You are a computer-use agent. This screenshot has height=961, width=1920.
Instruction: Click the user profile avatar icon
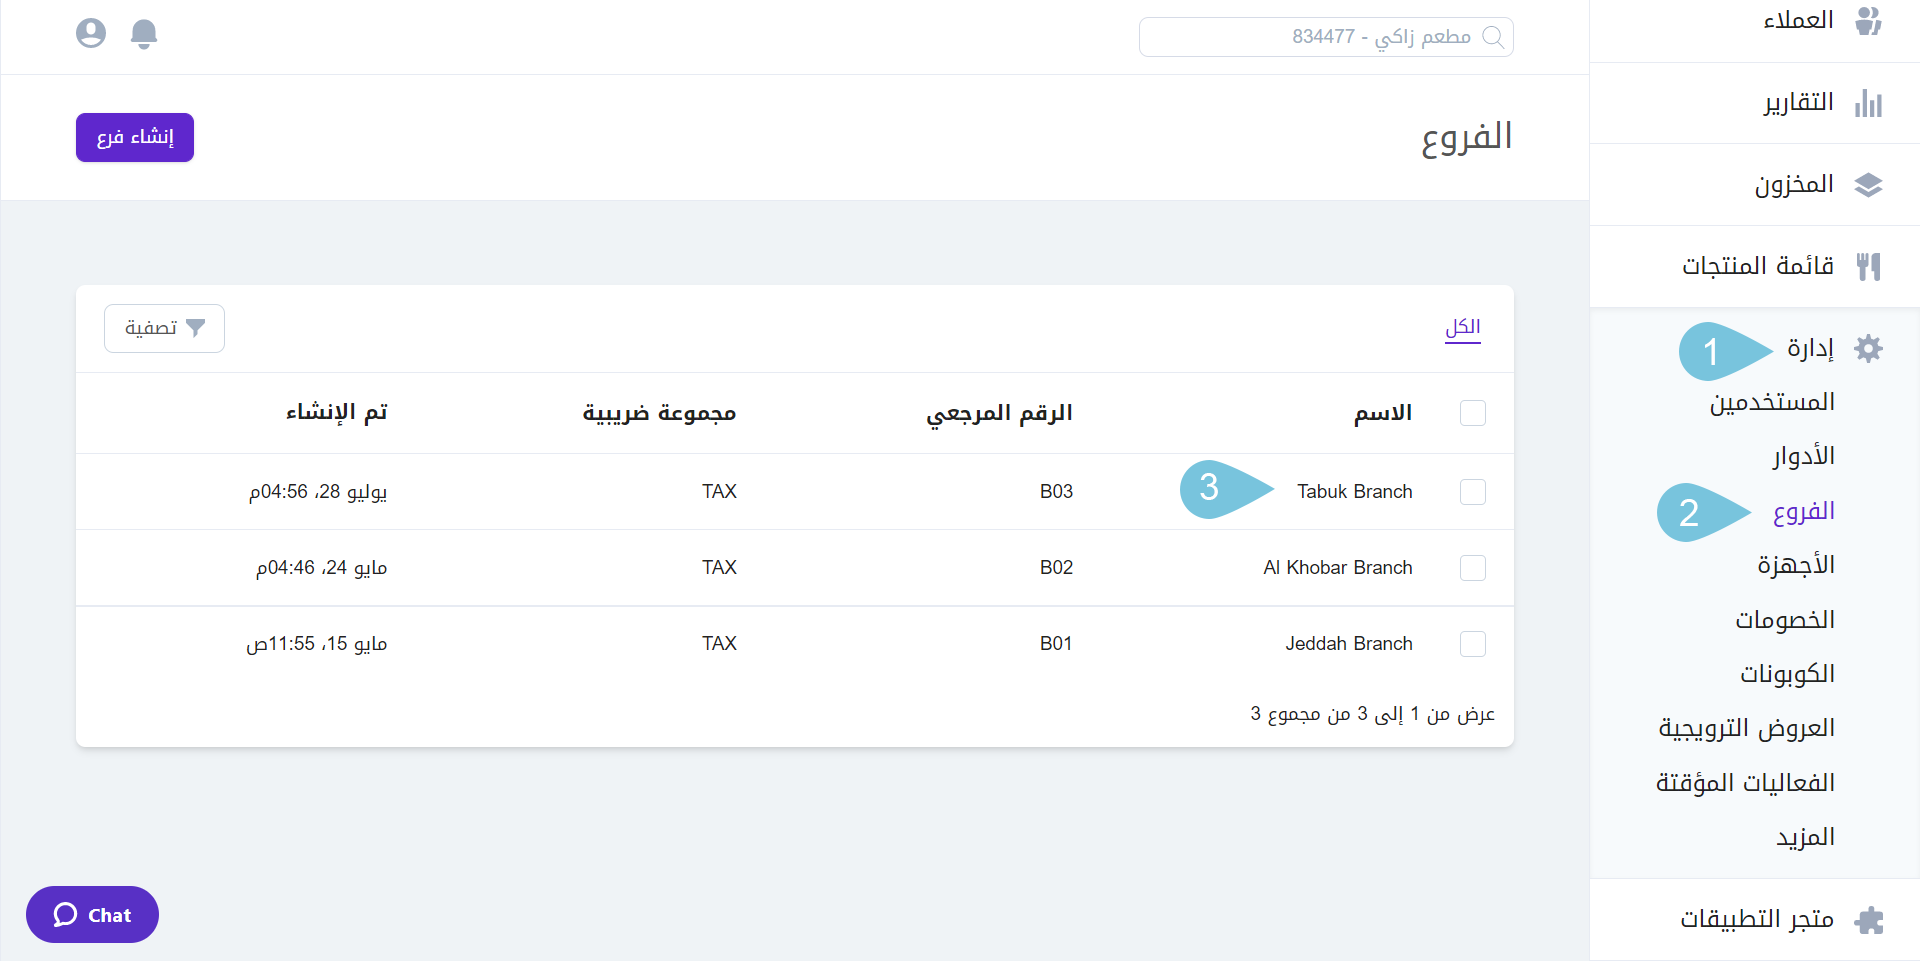(90, 33)
